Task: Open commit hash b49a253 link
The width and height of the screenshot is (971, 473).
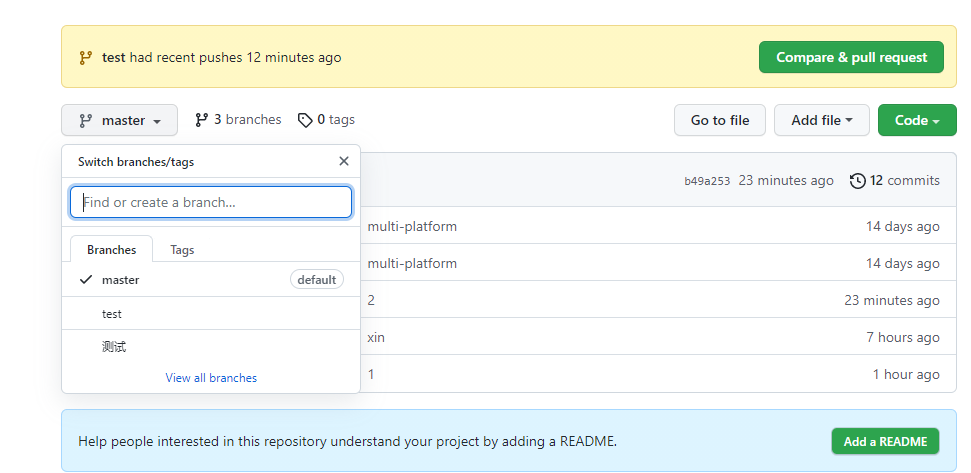Action: tap(707, 181)
